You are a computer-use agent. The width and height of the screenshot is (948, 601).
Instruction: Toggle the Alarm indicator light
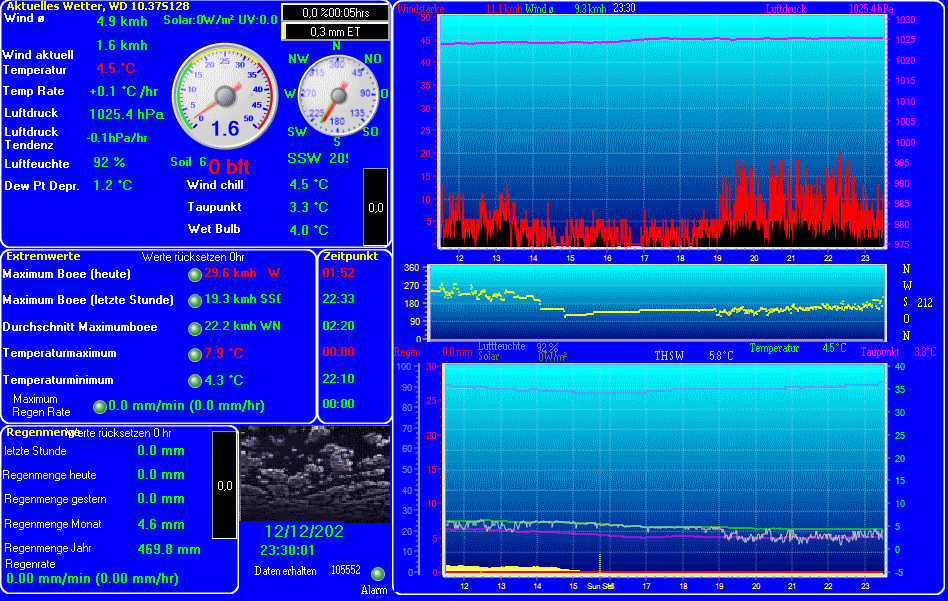(377, 574)
